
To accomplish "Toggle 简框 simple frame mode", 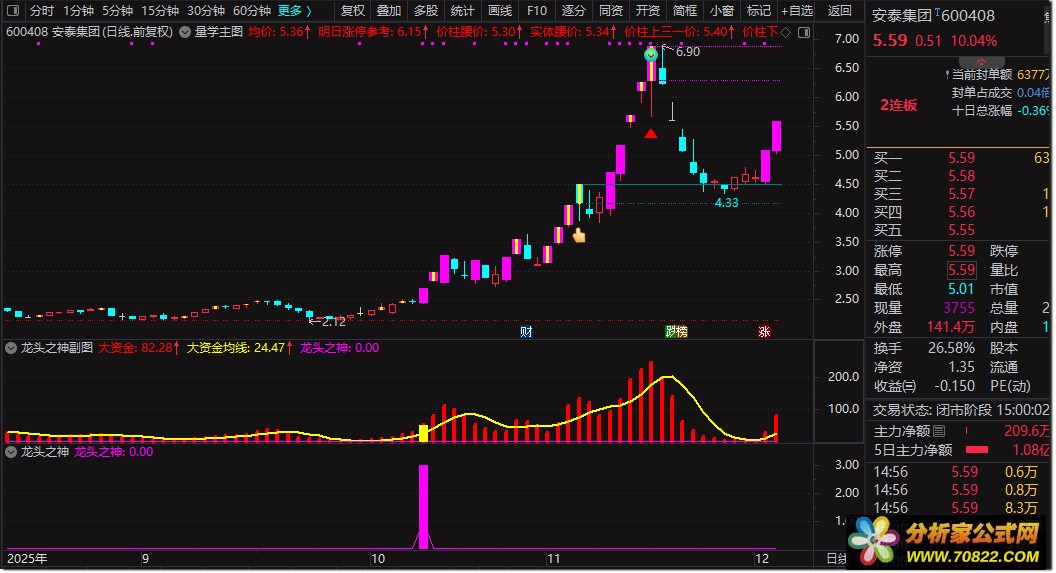I will point(685,11).
